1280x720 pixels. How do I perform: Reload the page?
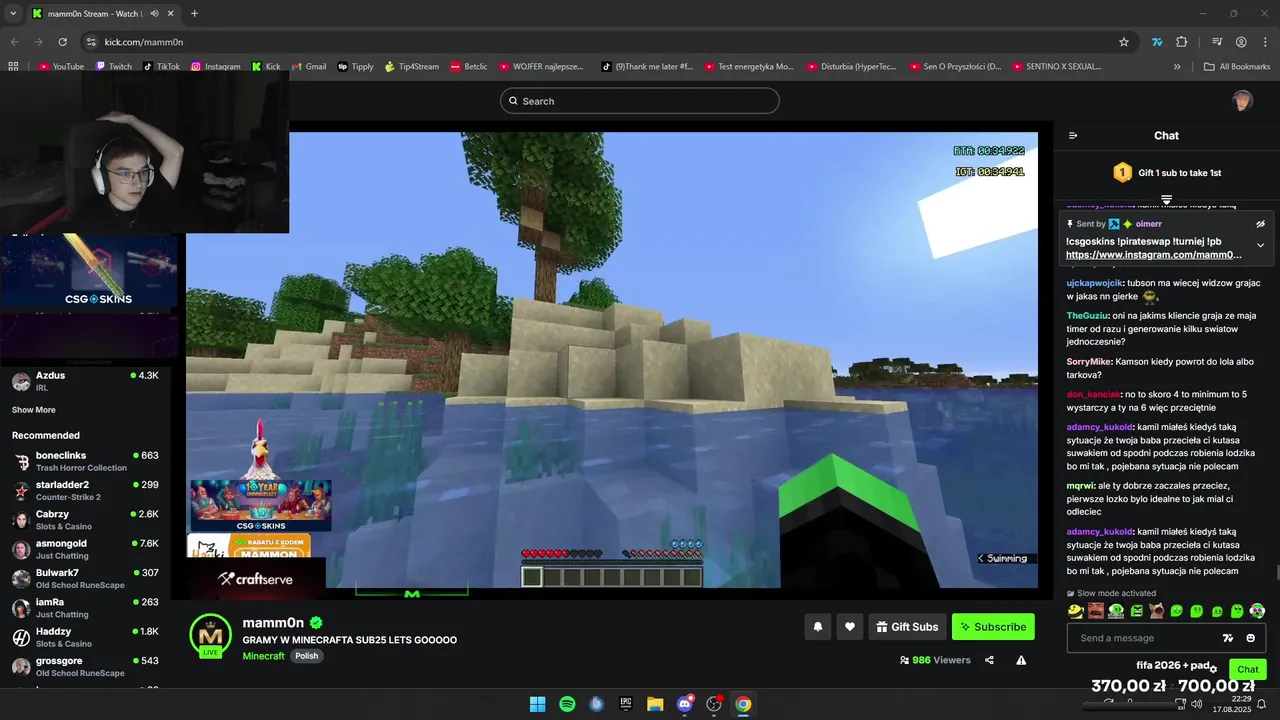pos(62,42)
